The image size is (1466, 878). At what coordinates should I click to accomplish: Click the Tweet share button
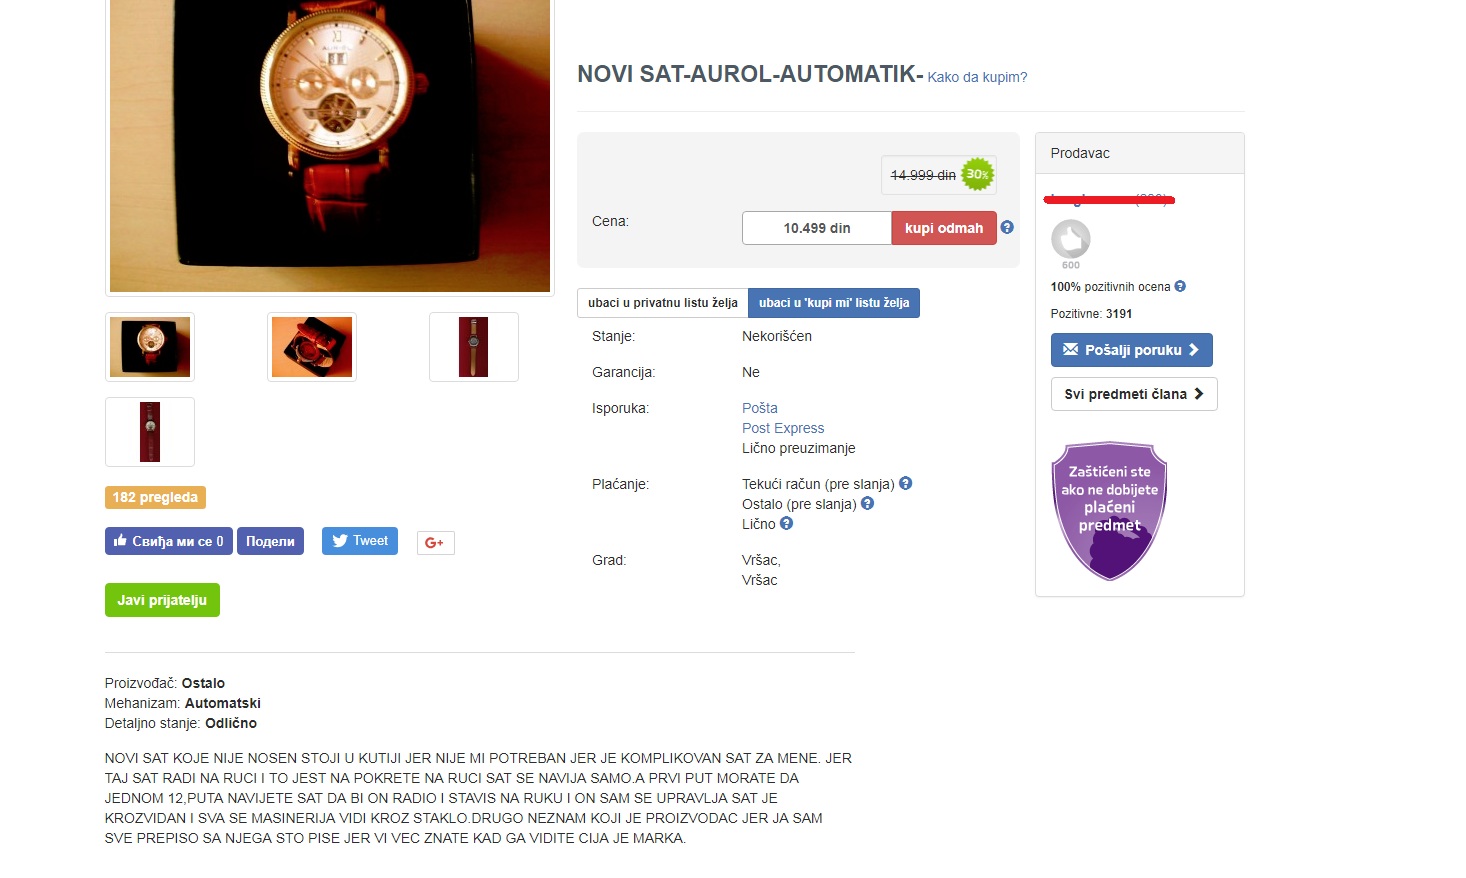point(360,541)
